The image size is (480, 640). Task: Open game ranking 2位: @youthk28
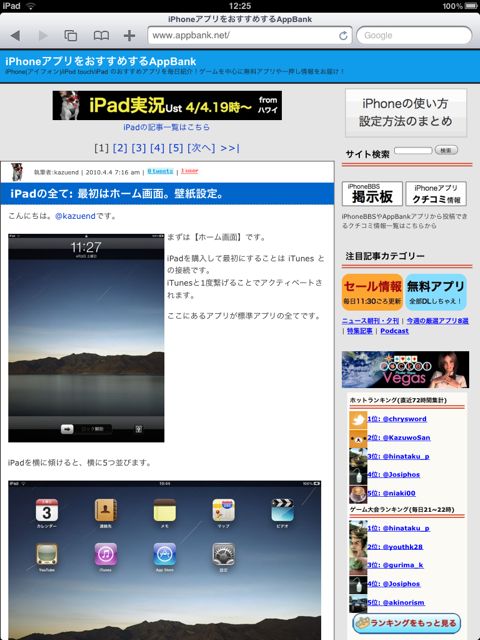[395, 547]
